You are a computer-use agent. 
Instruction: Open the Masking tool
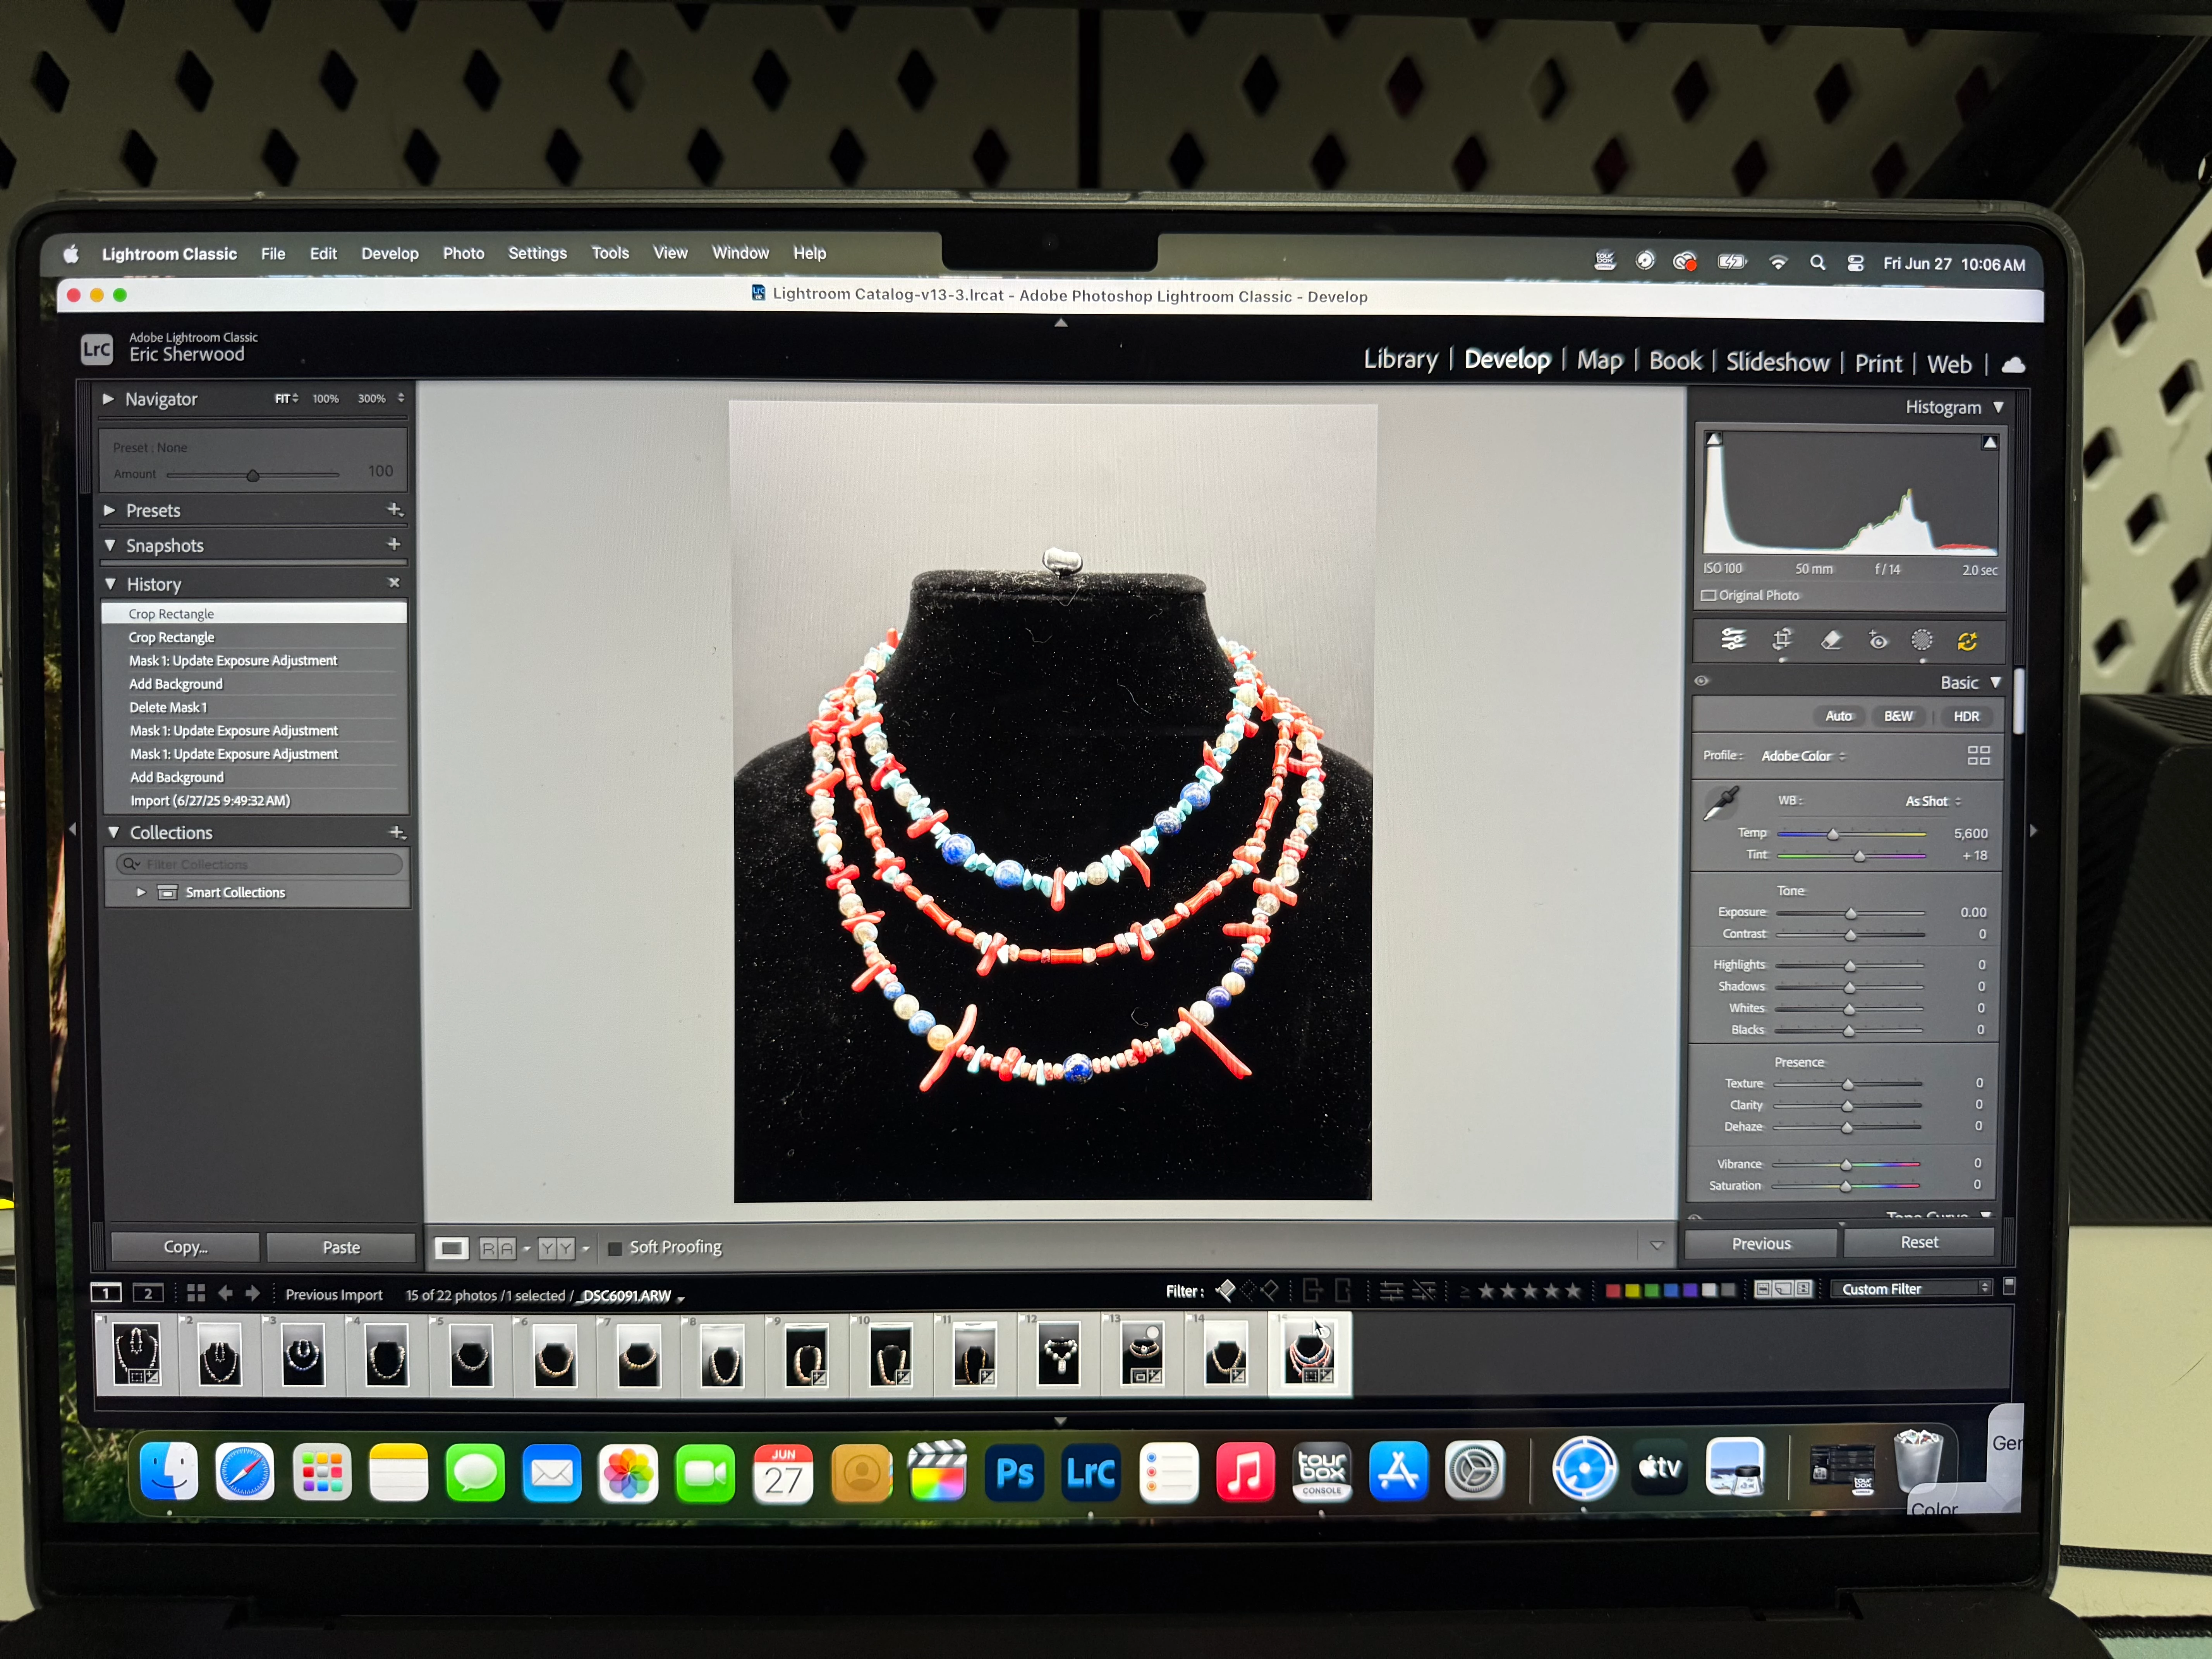(x=1921, y=641)
